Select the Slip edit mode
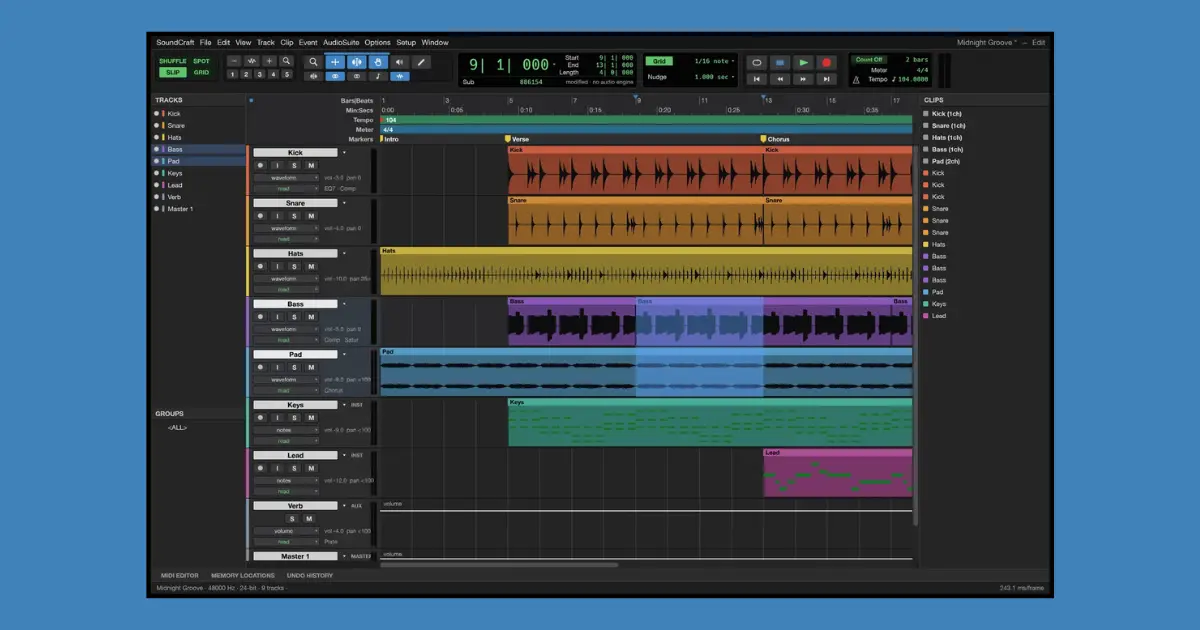 (172, 72)
